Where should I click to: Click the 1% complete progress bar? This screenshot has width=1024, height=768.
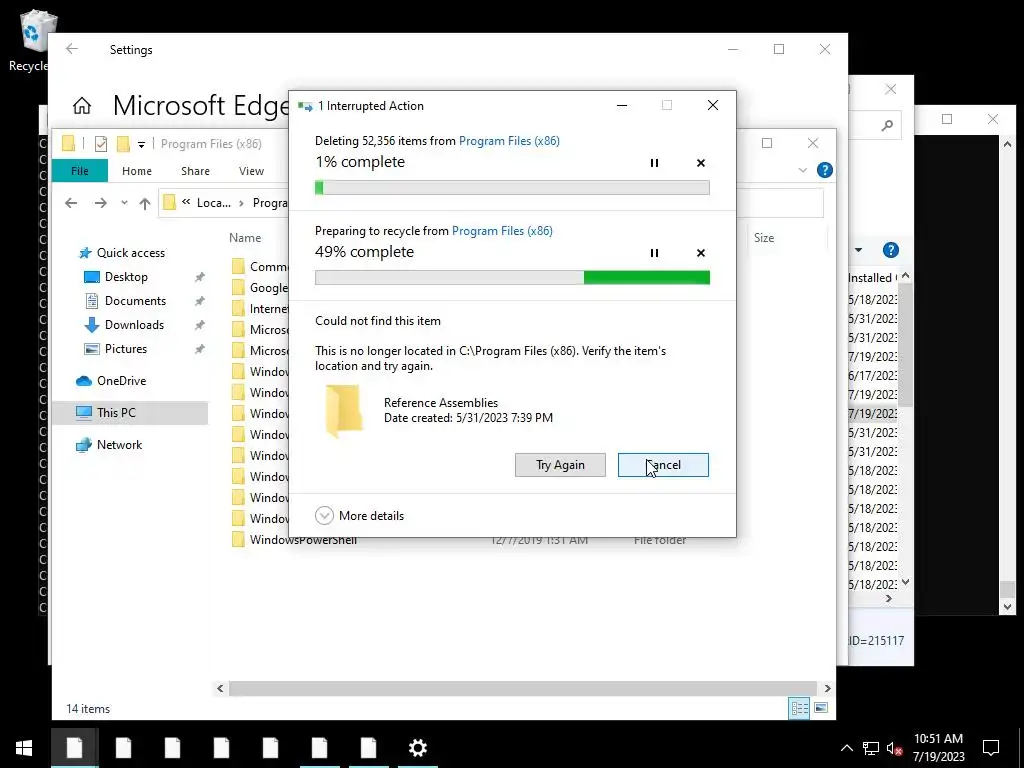tap(512, 188)
